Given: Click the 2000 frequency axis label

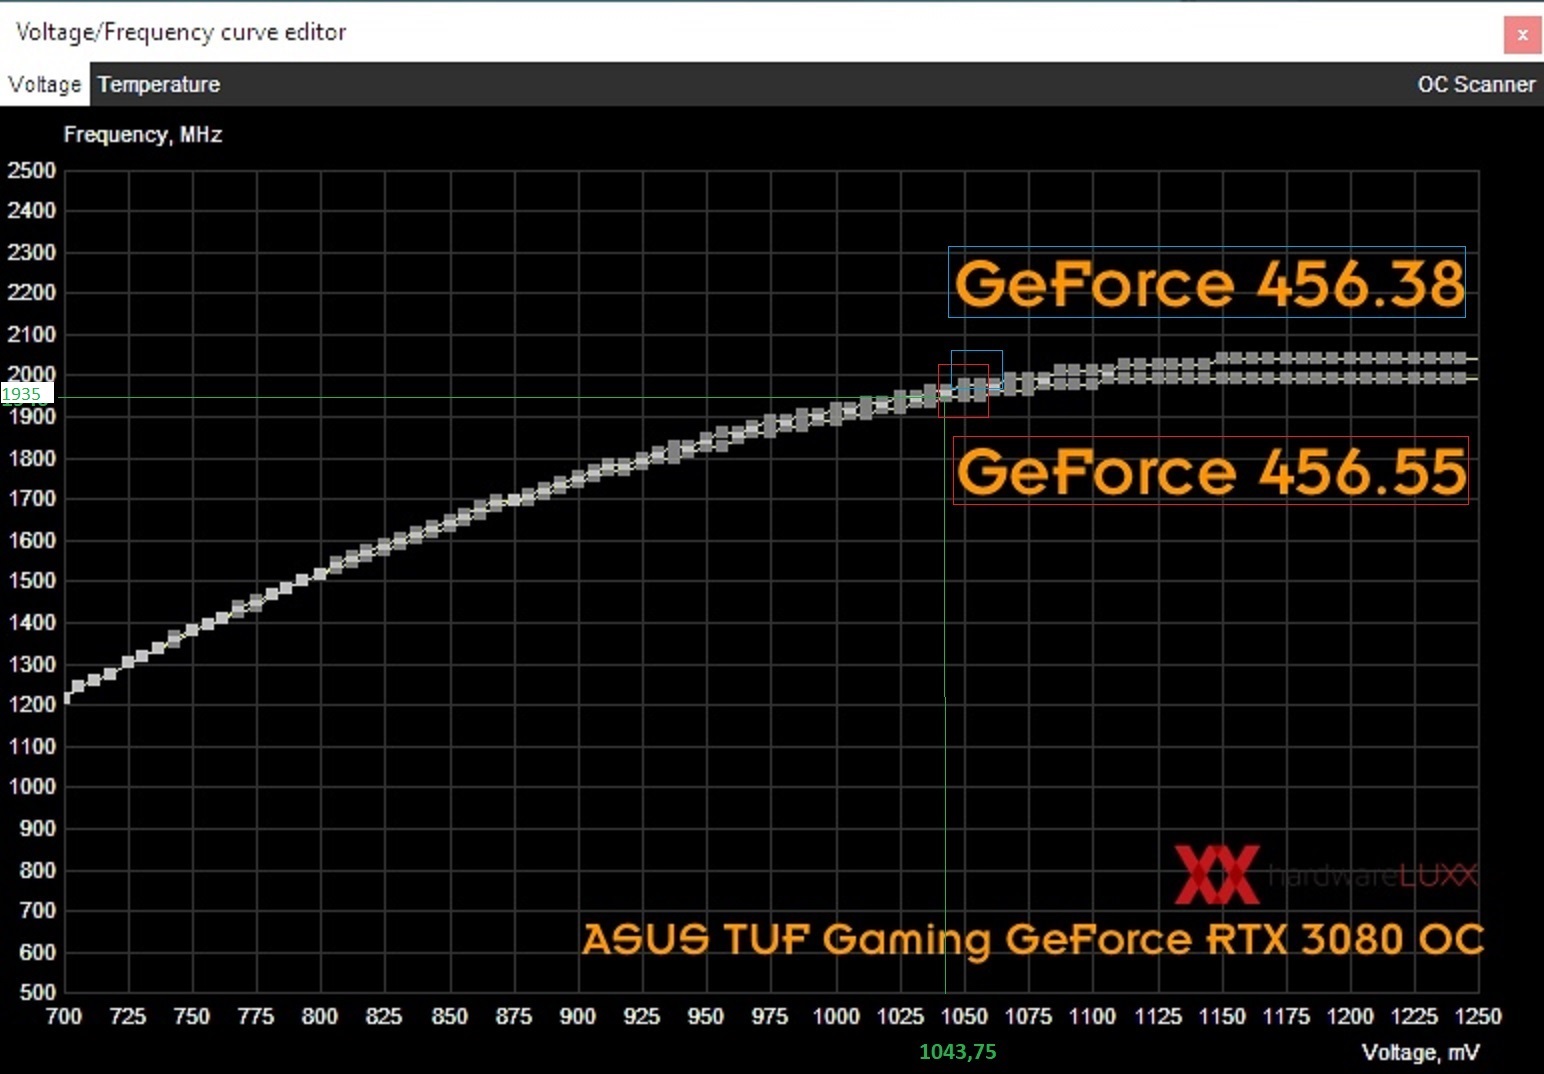Looking at the screenshot, I should click(x=32, y=375).
